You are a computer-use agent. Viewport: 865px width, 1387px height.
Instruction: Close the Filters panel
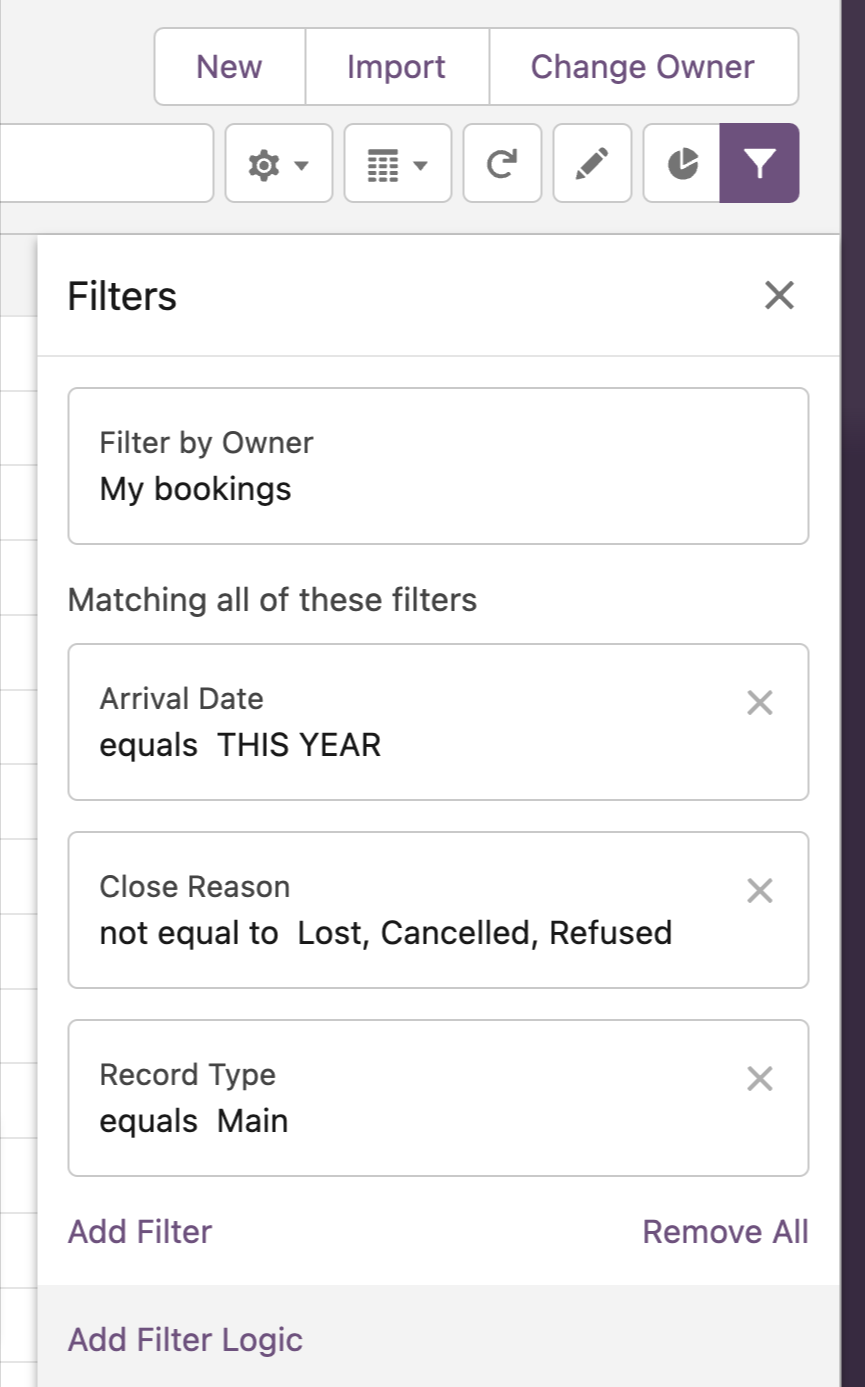tap(779, 295)
